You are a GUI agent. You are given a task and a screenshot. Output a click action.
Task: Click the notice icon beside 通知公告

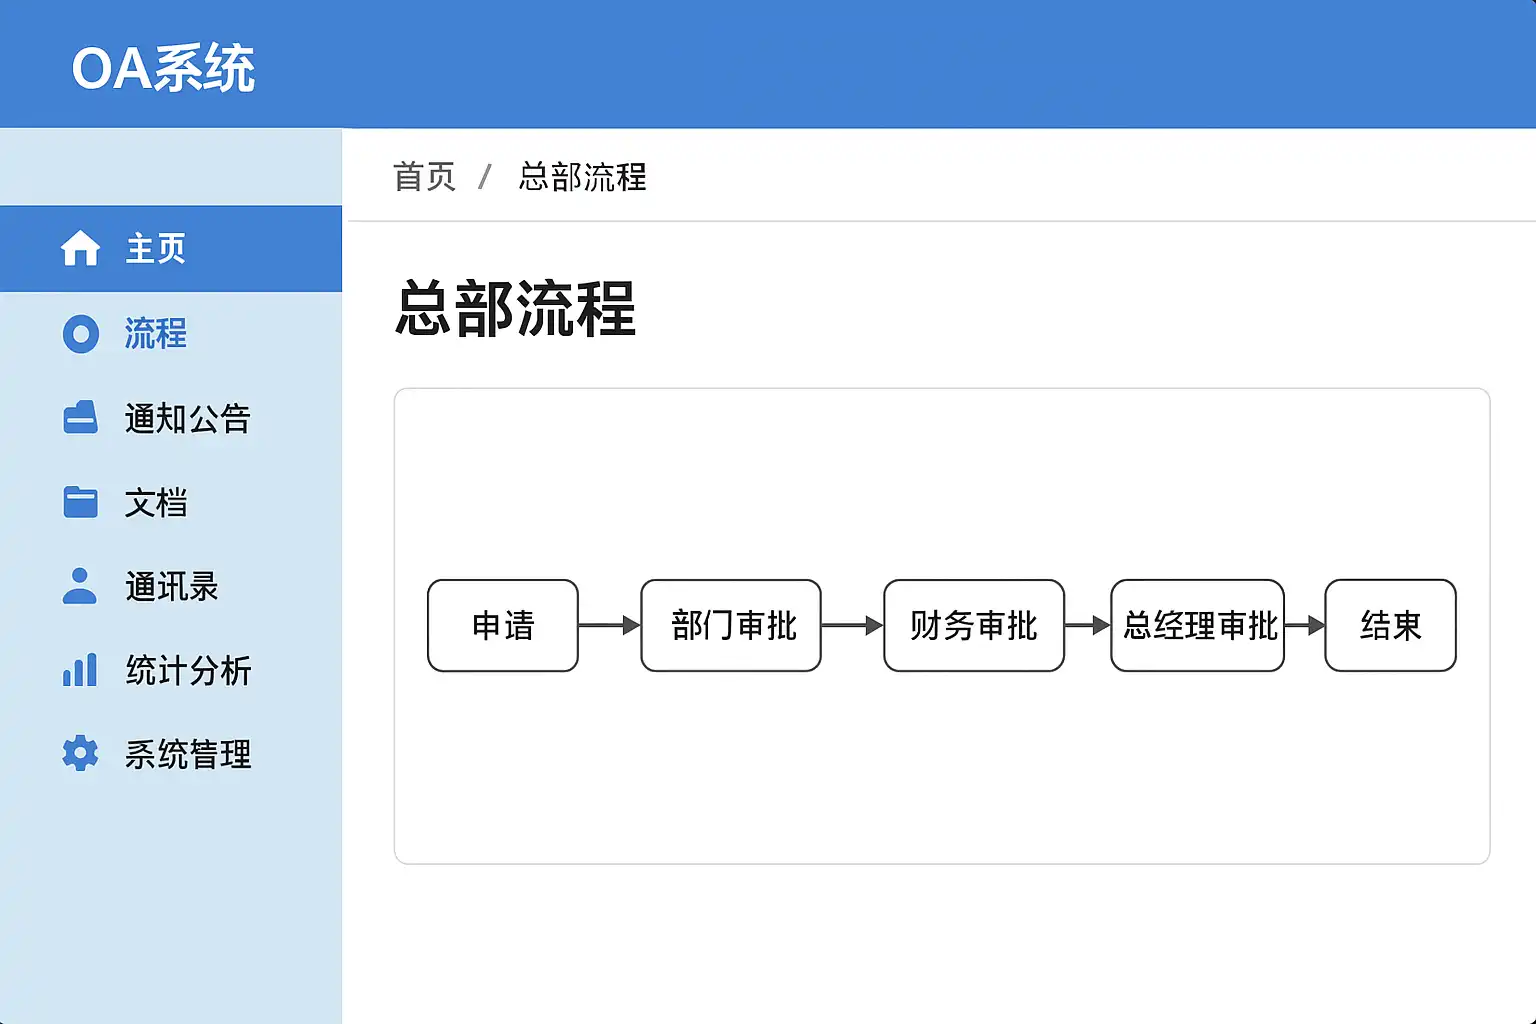[x=80, y=418]
